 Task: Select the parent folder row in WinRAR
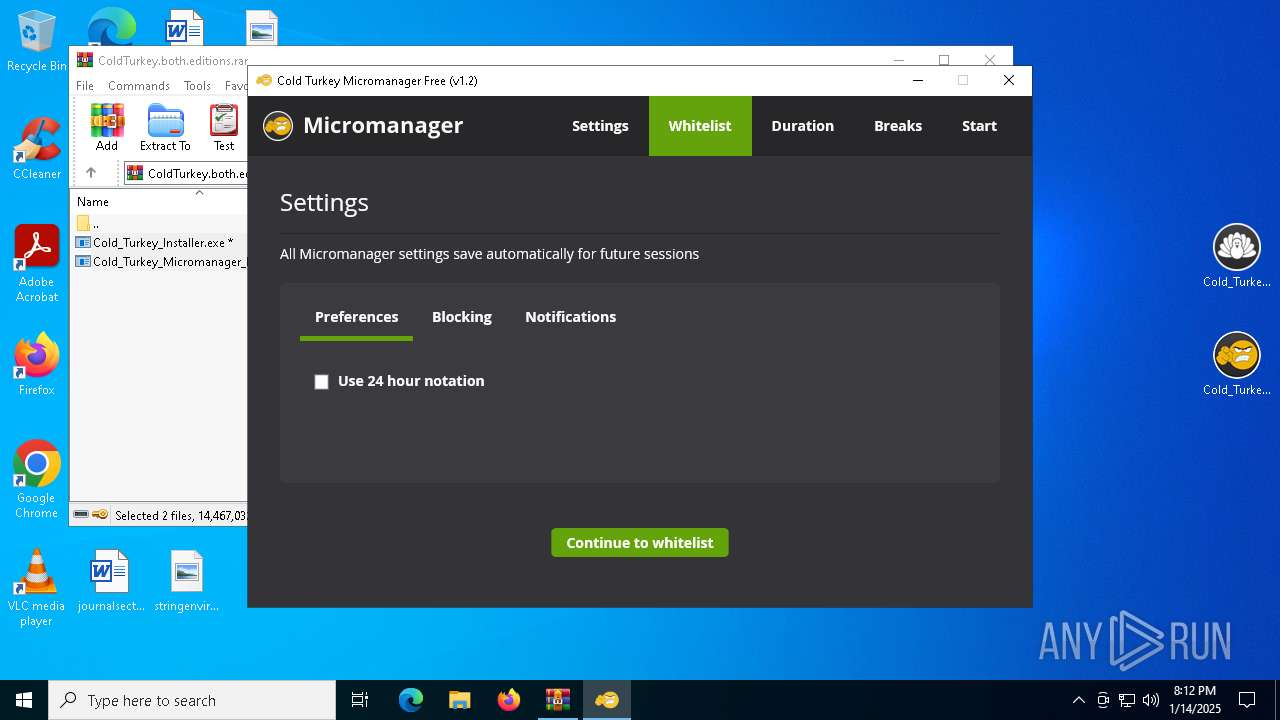[162, 224]
